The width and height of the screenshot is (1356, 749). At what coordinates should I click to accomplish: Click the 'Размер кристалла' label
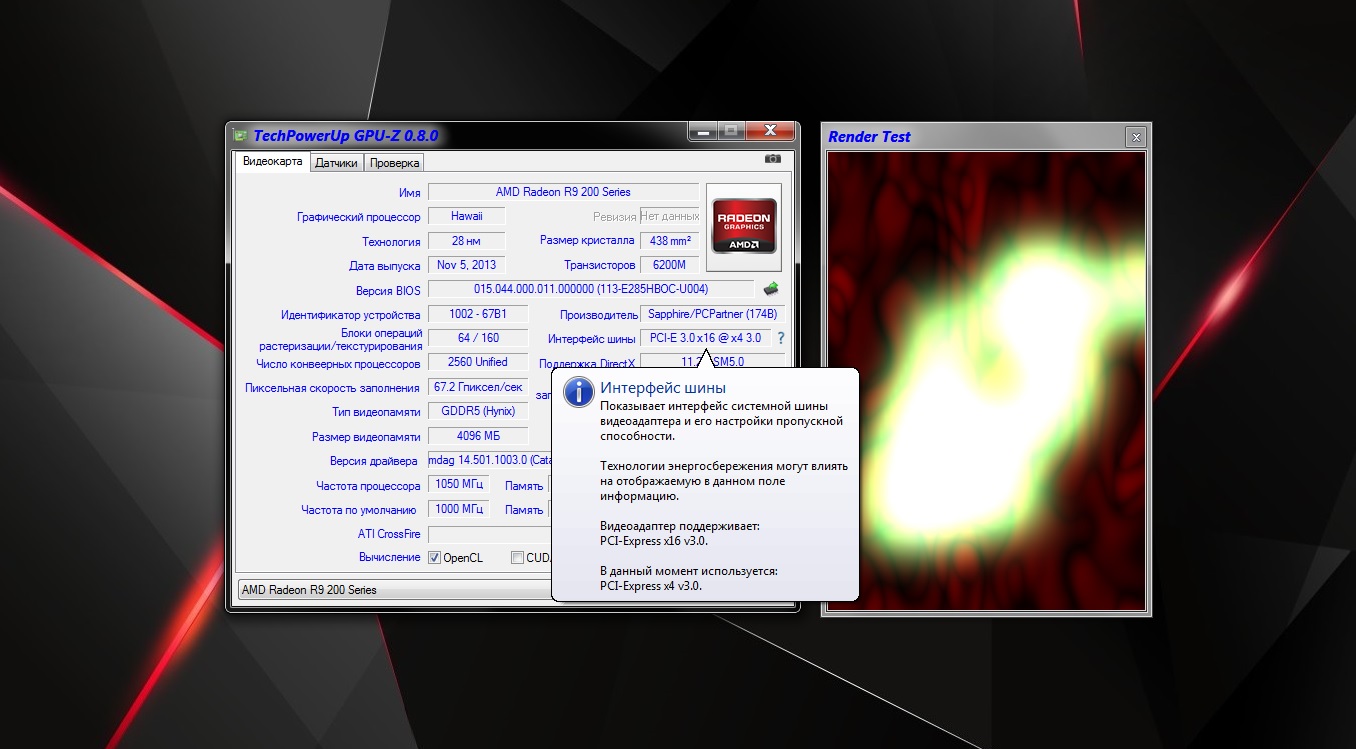[587, 240]
